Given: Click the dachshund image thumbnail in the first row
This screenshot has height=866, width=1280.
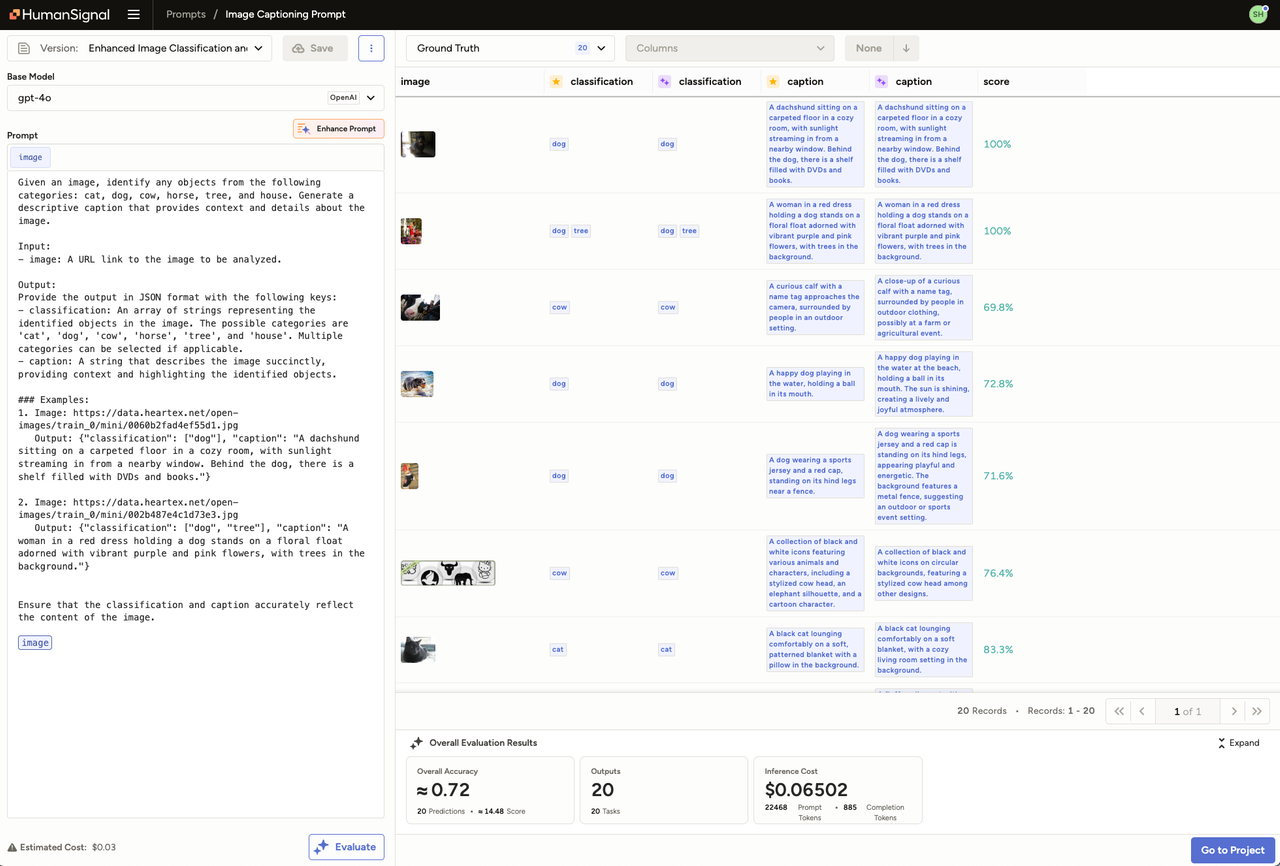Looking at the screenshot, I should pyautogui.click(x=417, y=144).
